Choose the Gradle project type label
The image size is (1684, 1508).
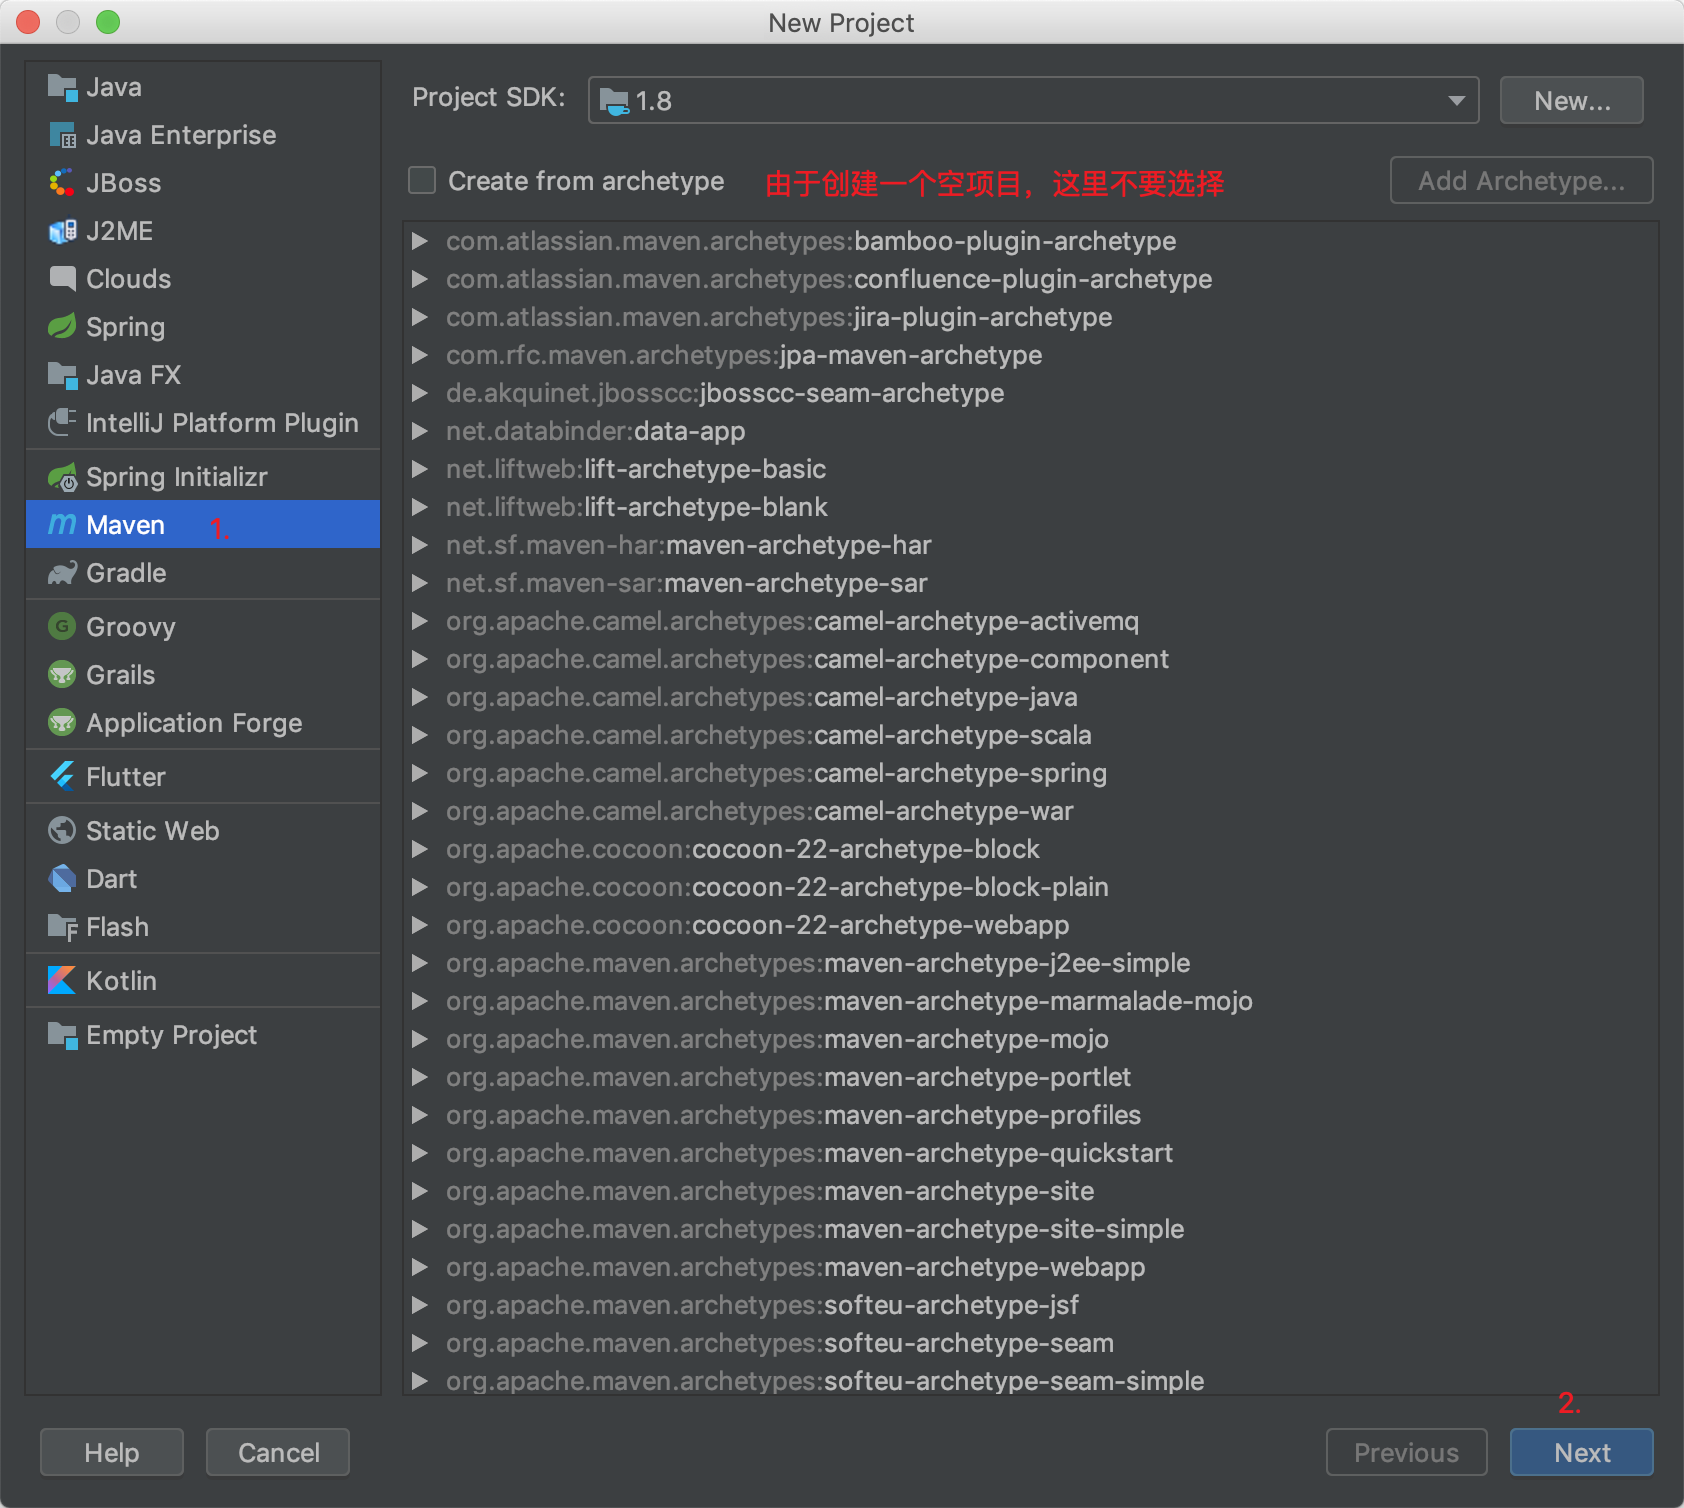126,573
